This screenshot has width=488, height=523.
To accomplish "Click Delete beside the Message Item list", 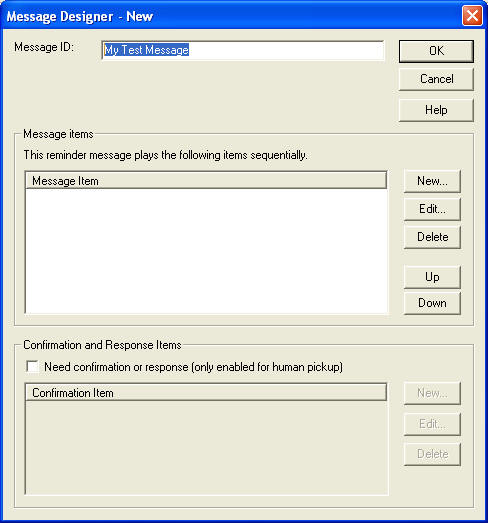I will pos(432,237).
